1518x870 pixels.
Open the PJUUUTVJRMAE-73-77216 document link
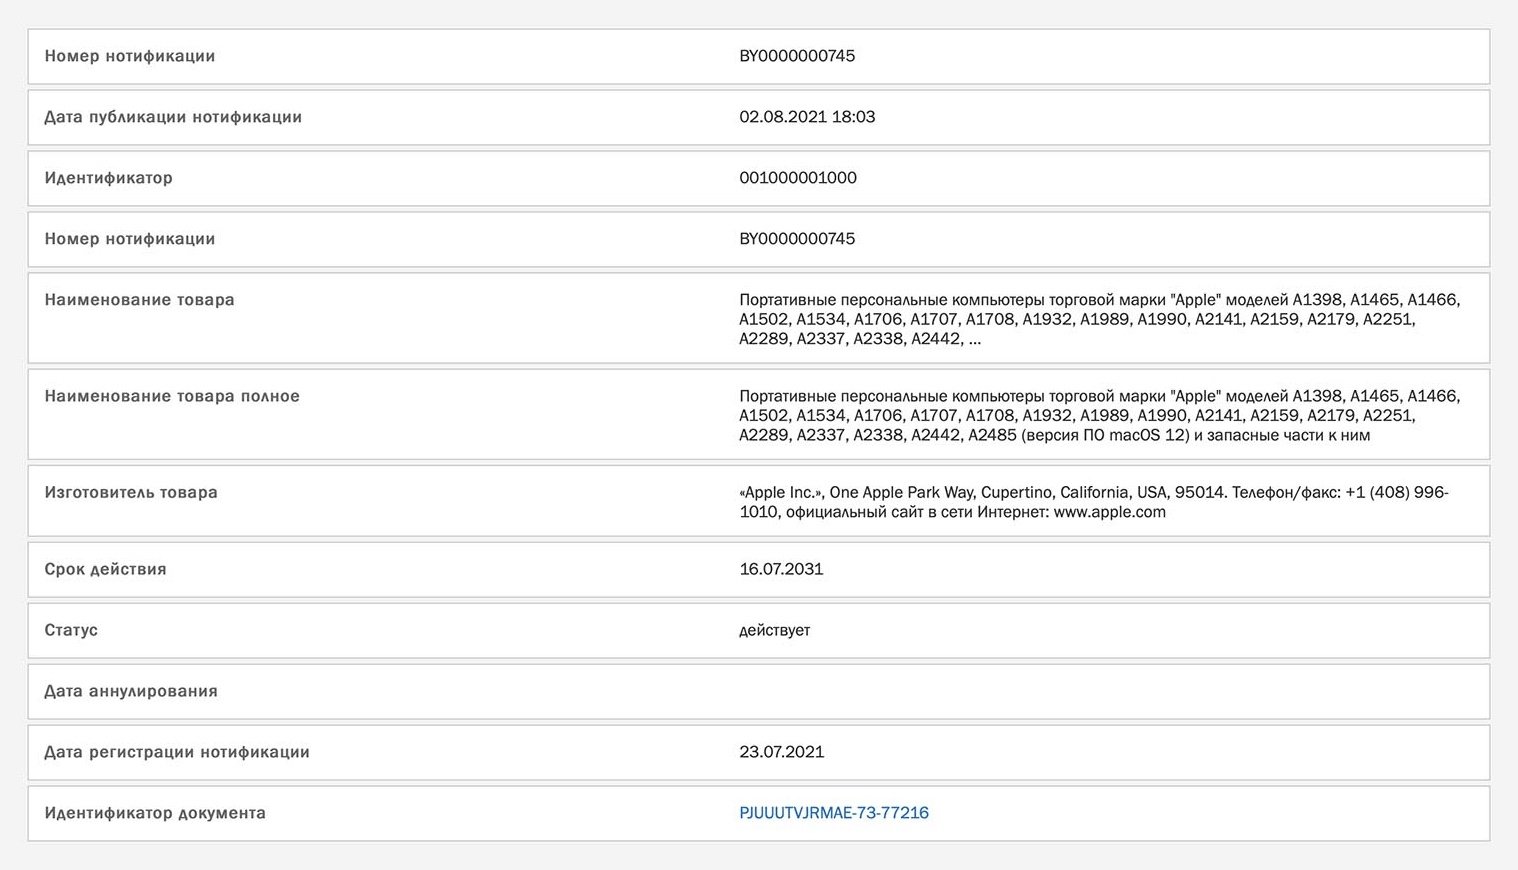point(833,813)
